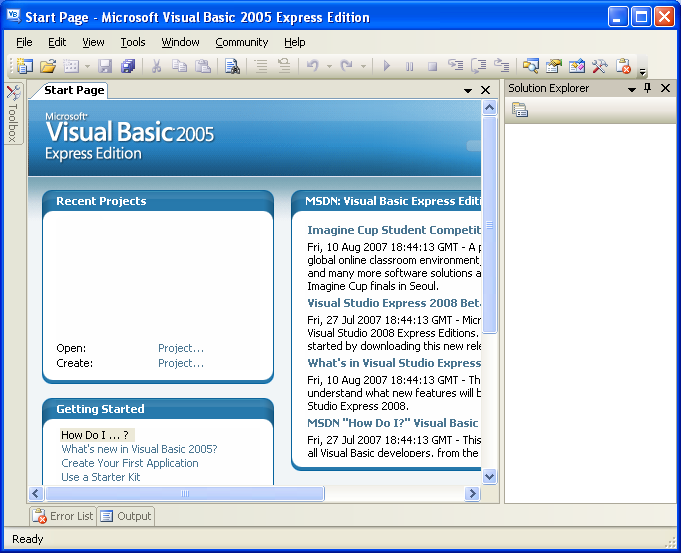681x553 pixels.
Task: Click the Stop Debugging square icon
Action: pyautogui.click(x=432, y=66)
